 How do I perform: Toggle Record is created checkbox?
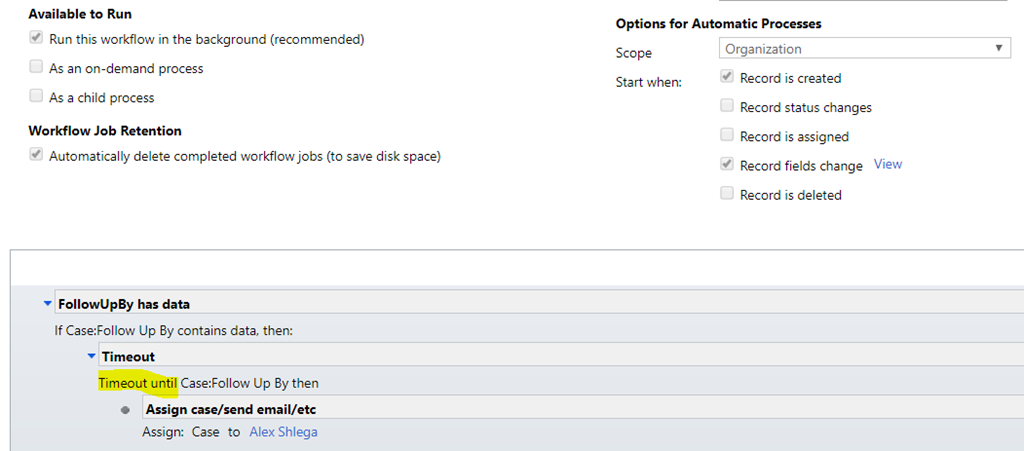tap(727, 78)
